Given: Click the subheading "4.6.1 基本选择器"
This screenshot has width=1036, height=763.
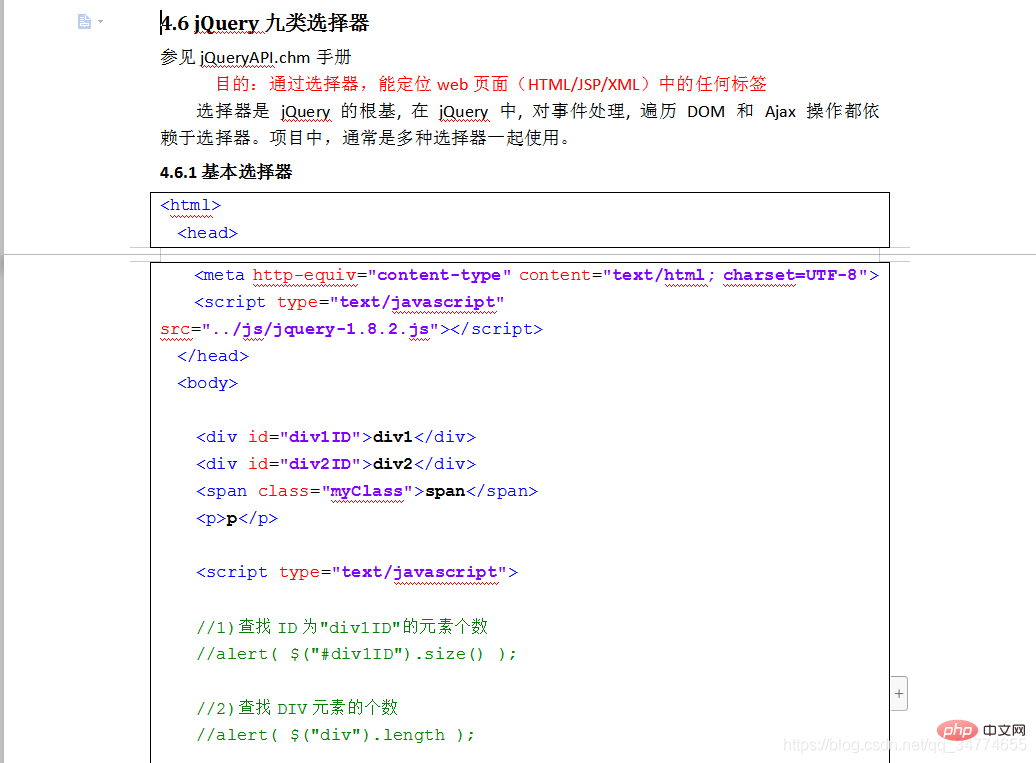Looking at the screenshot, I should [x=226, y=172].
